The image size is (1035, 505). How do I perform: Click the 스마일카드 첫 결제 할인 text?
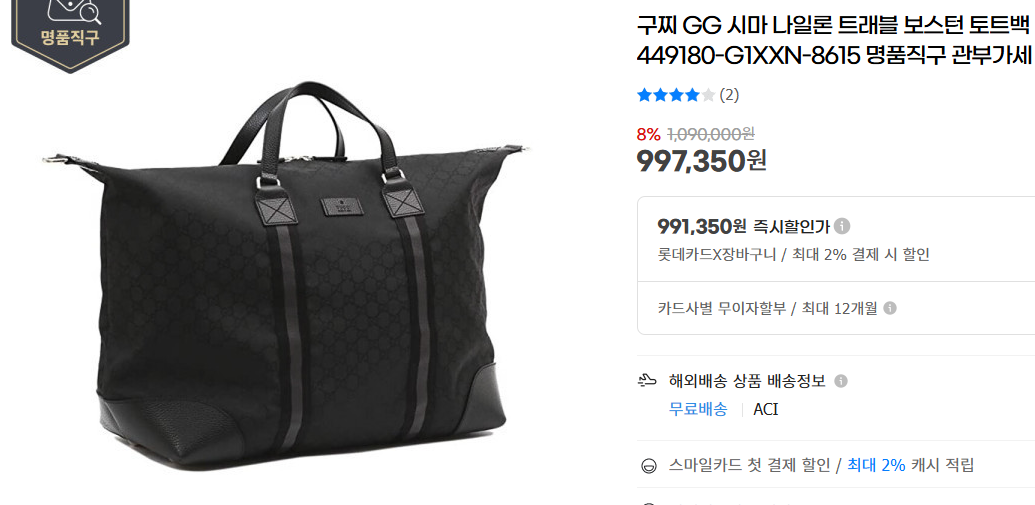coord(749,465)
